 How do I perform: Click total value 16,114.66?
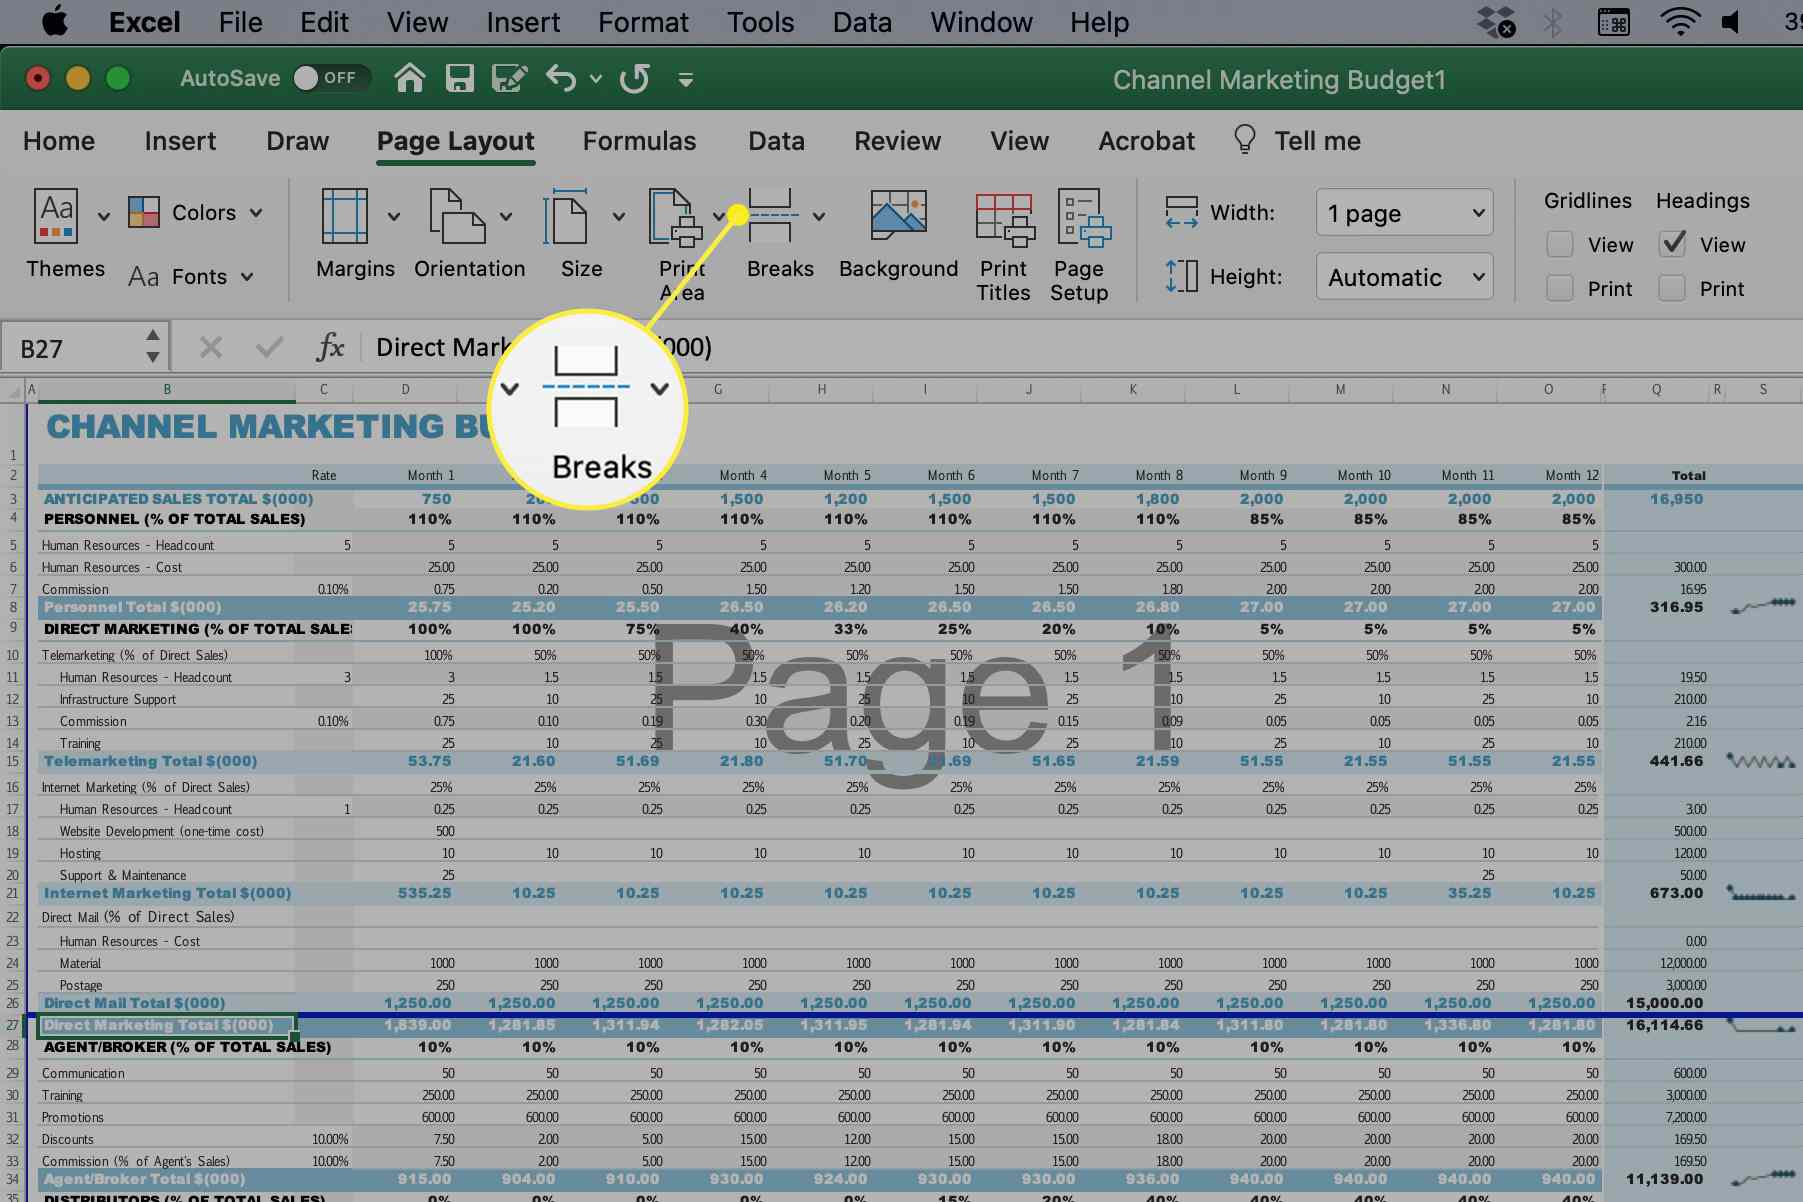(1664, 1025)
